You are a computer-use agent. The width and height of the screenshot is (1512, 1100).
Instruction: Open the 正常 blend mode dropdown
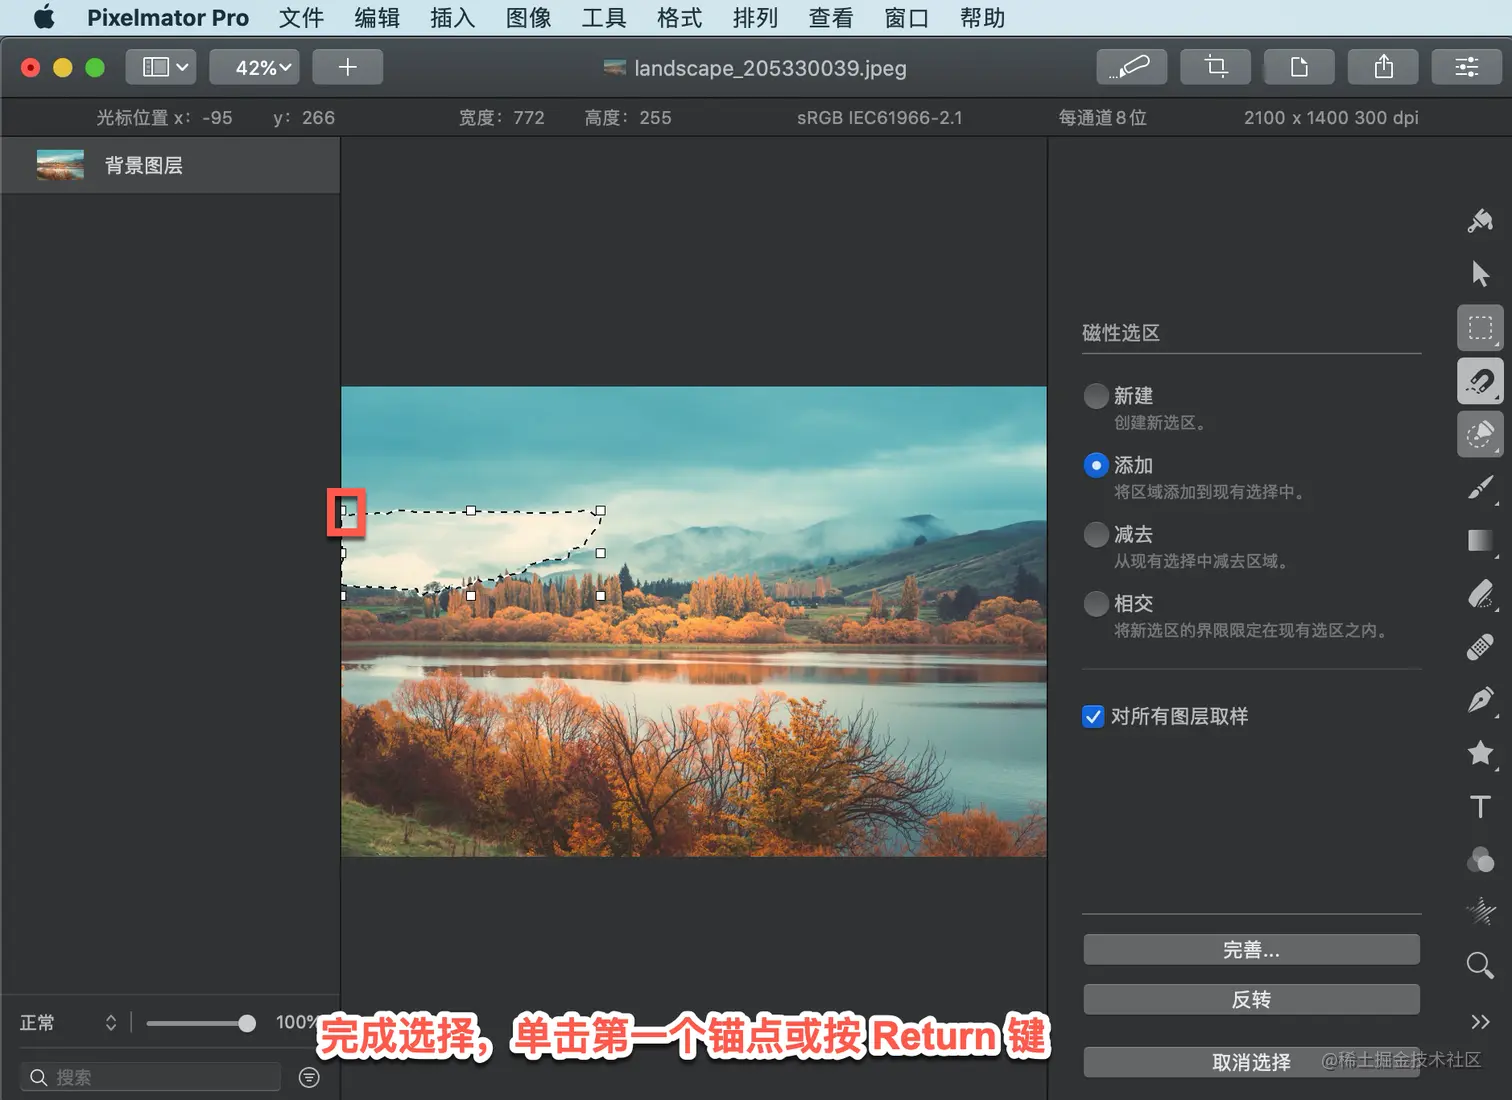point(68,1022)
